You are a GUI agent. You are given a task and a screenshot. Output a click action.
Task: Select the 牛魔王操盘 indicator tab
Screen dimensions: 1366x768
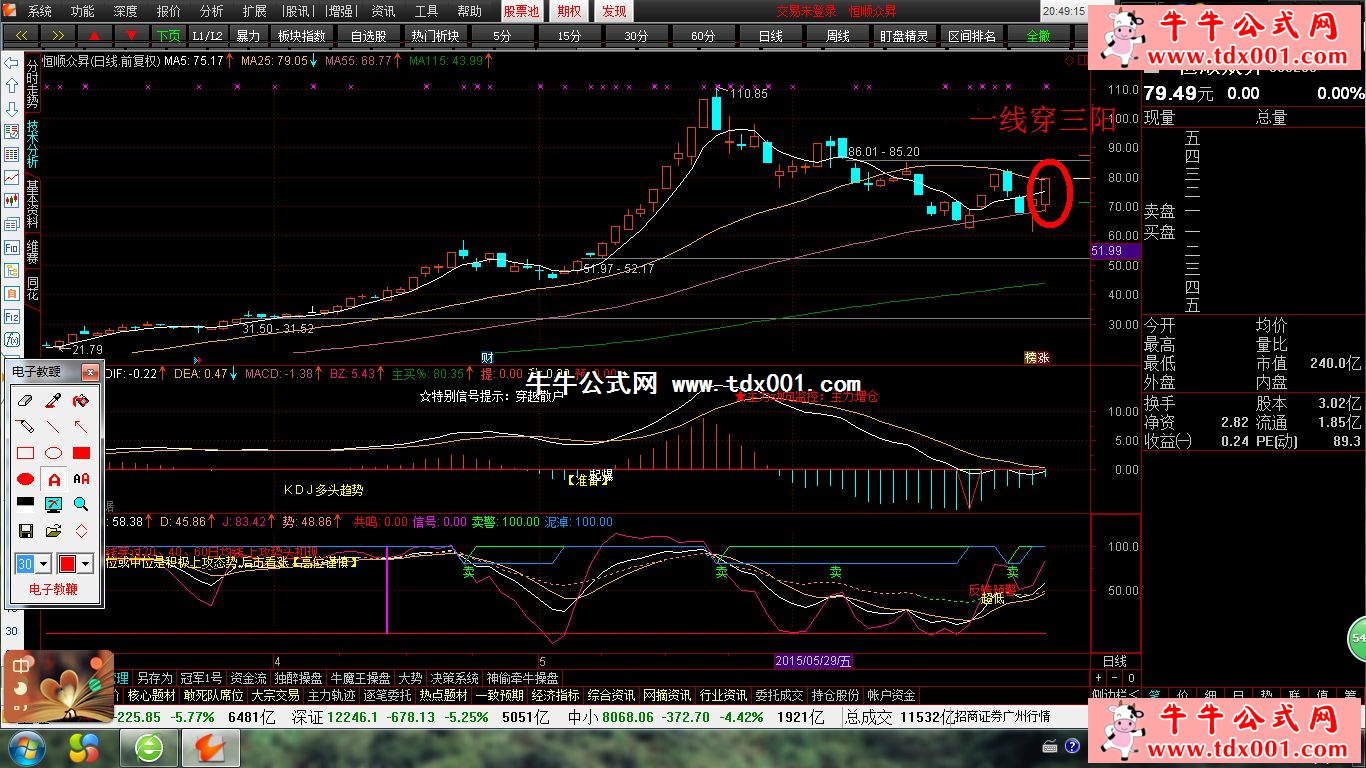(361, 678)
